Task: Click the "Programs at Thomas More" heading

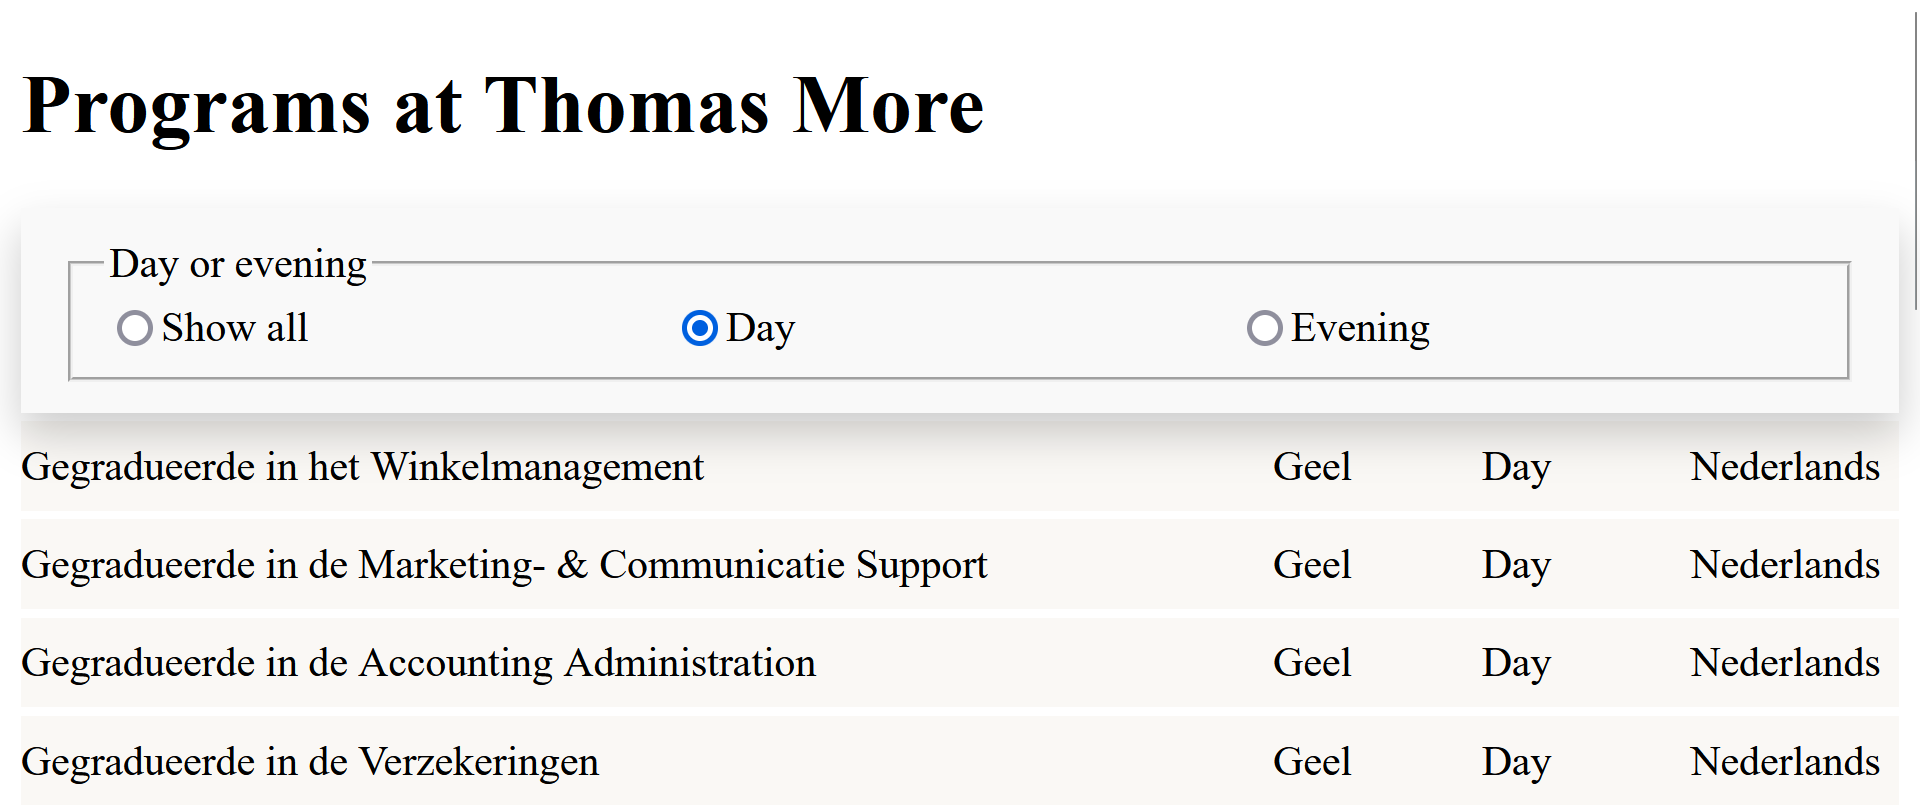Action: point(503,105)
